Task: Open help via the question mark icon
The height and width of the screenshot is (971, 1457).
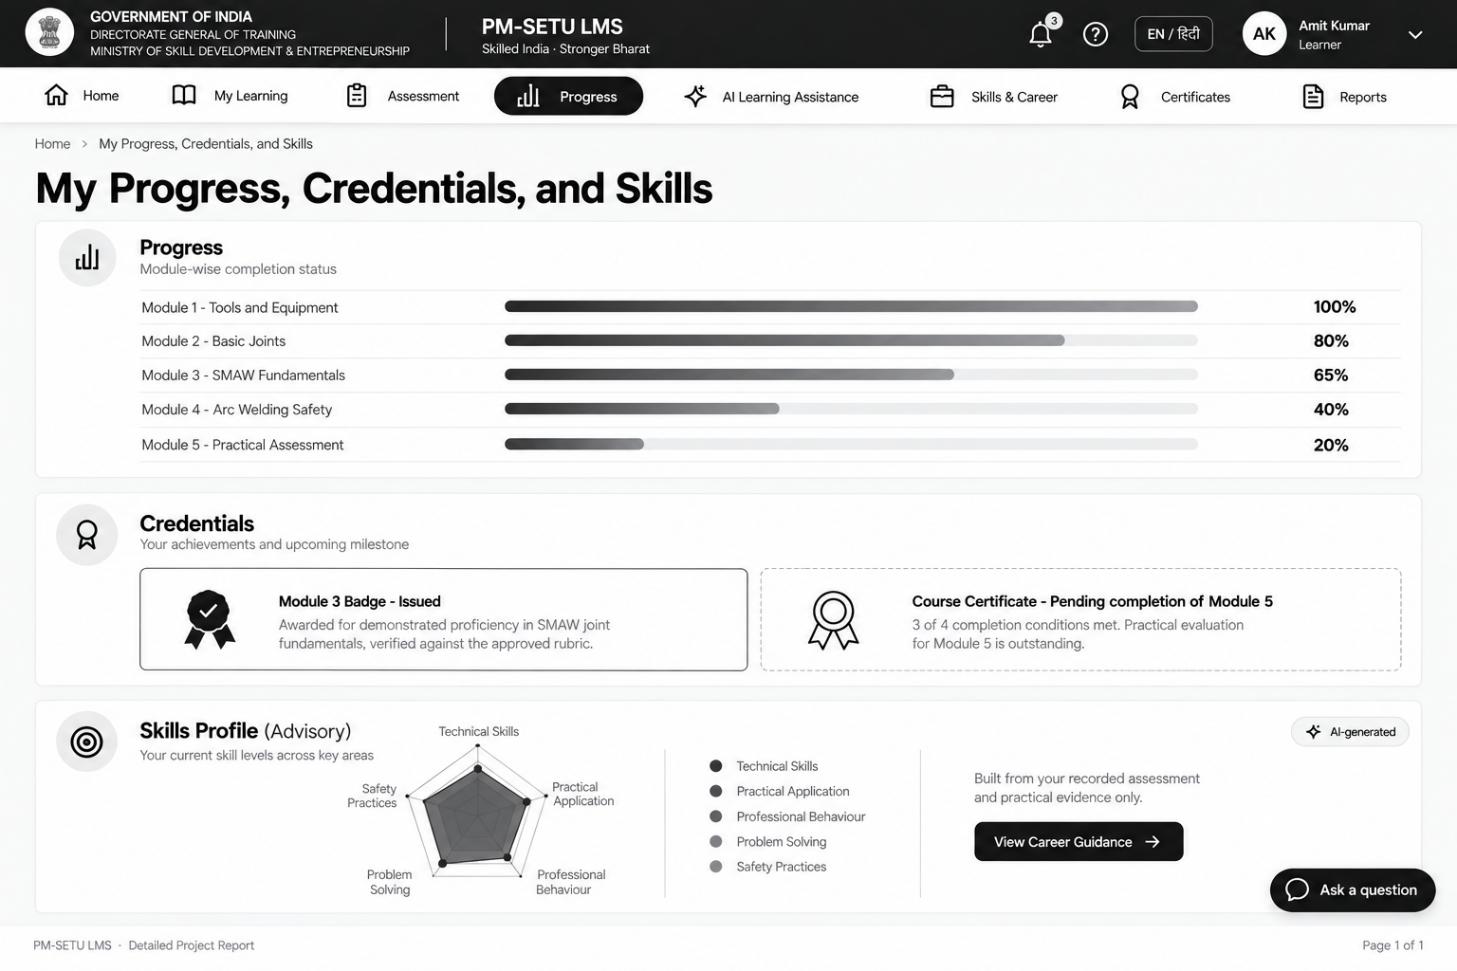Action: point(1096,35)
